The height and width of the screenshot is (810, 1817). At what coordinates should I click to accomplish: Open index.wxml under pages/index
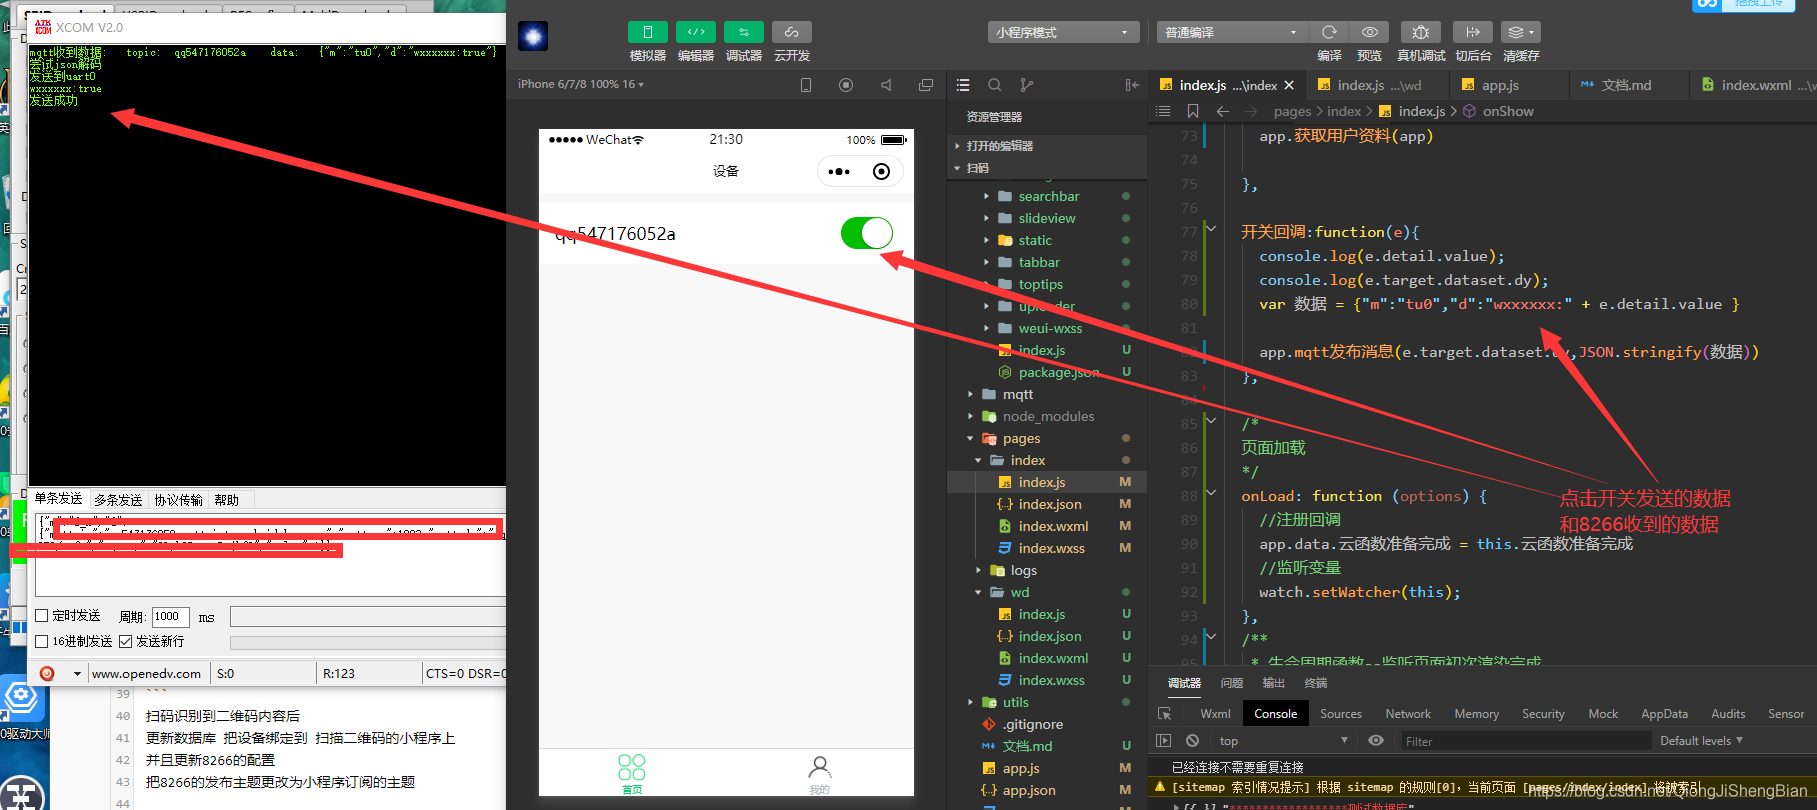tap(1053, 526)
